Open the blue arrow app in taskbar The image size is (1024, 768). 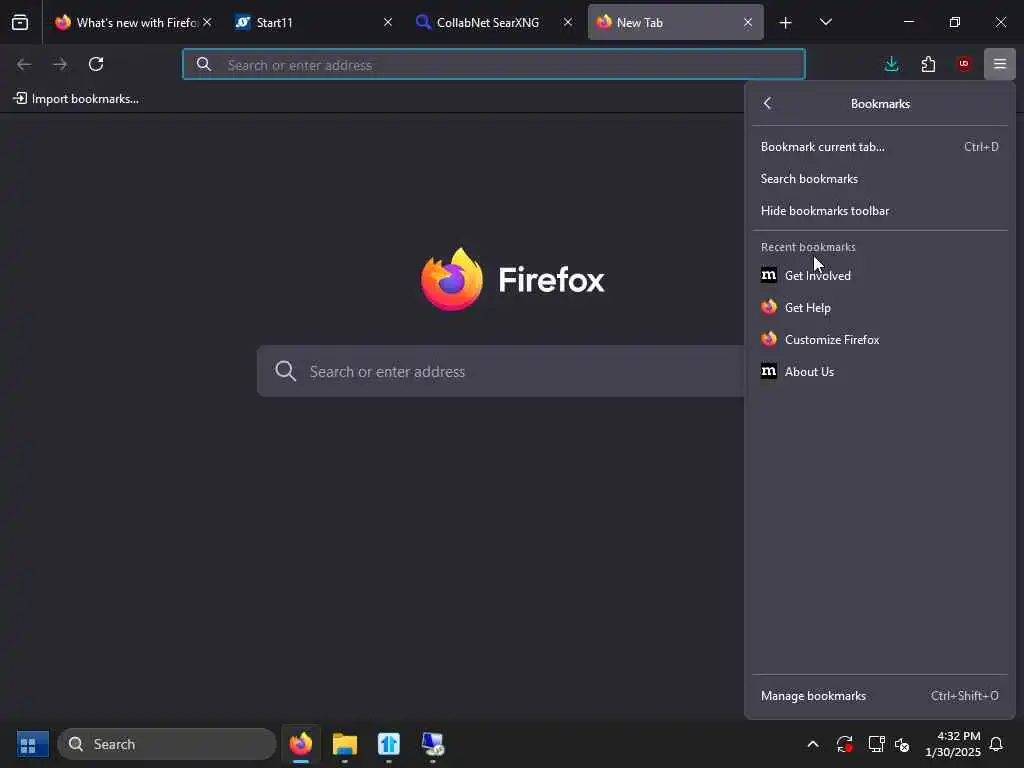[x=389, y=744]
